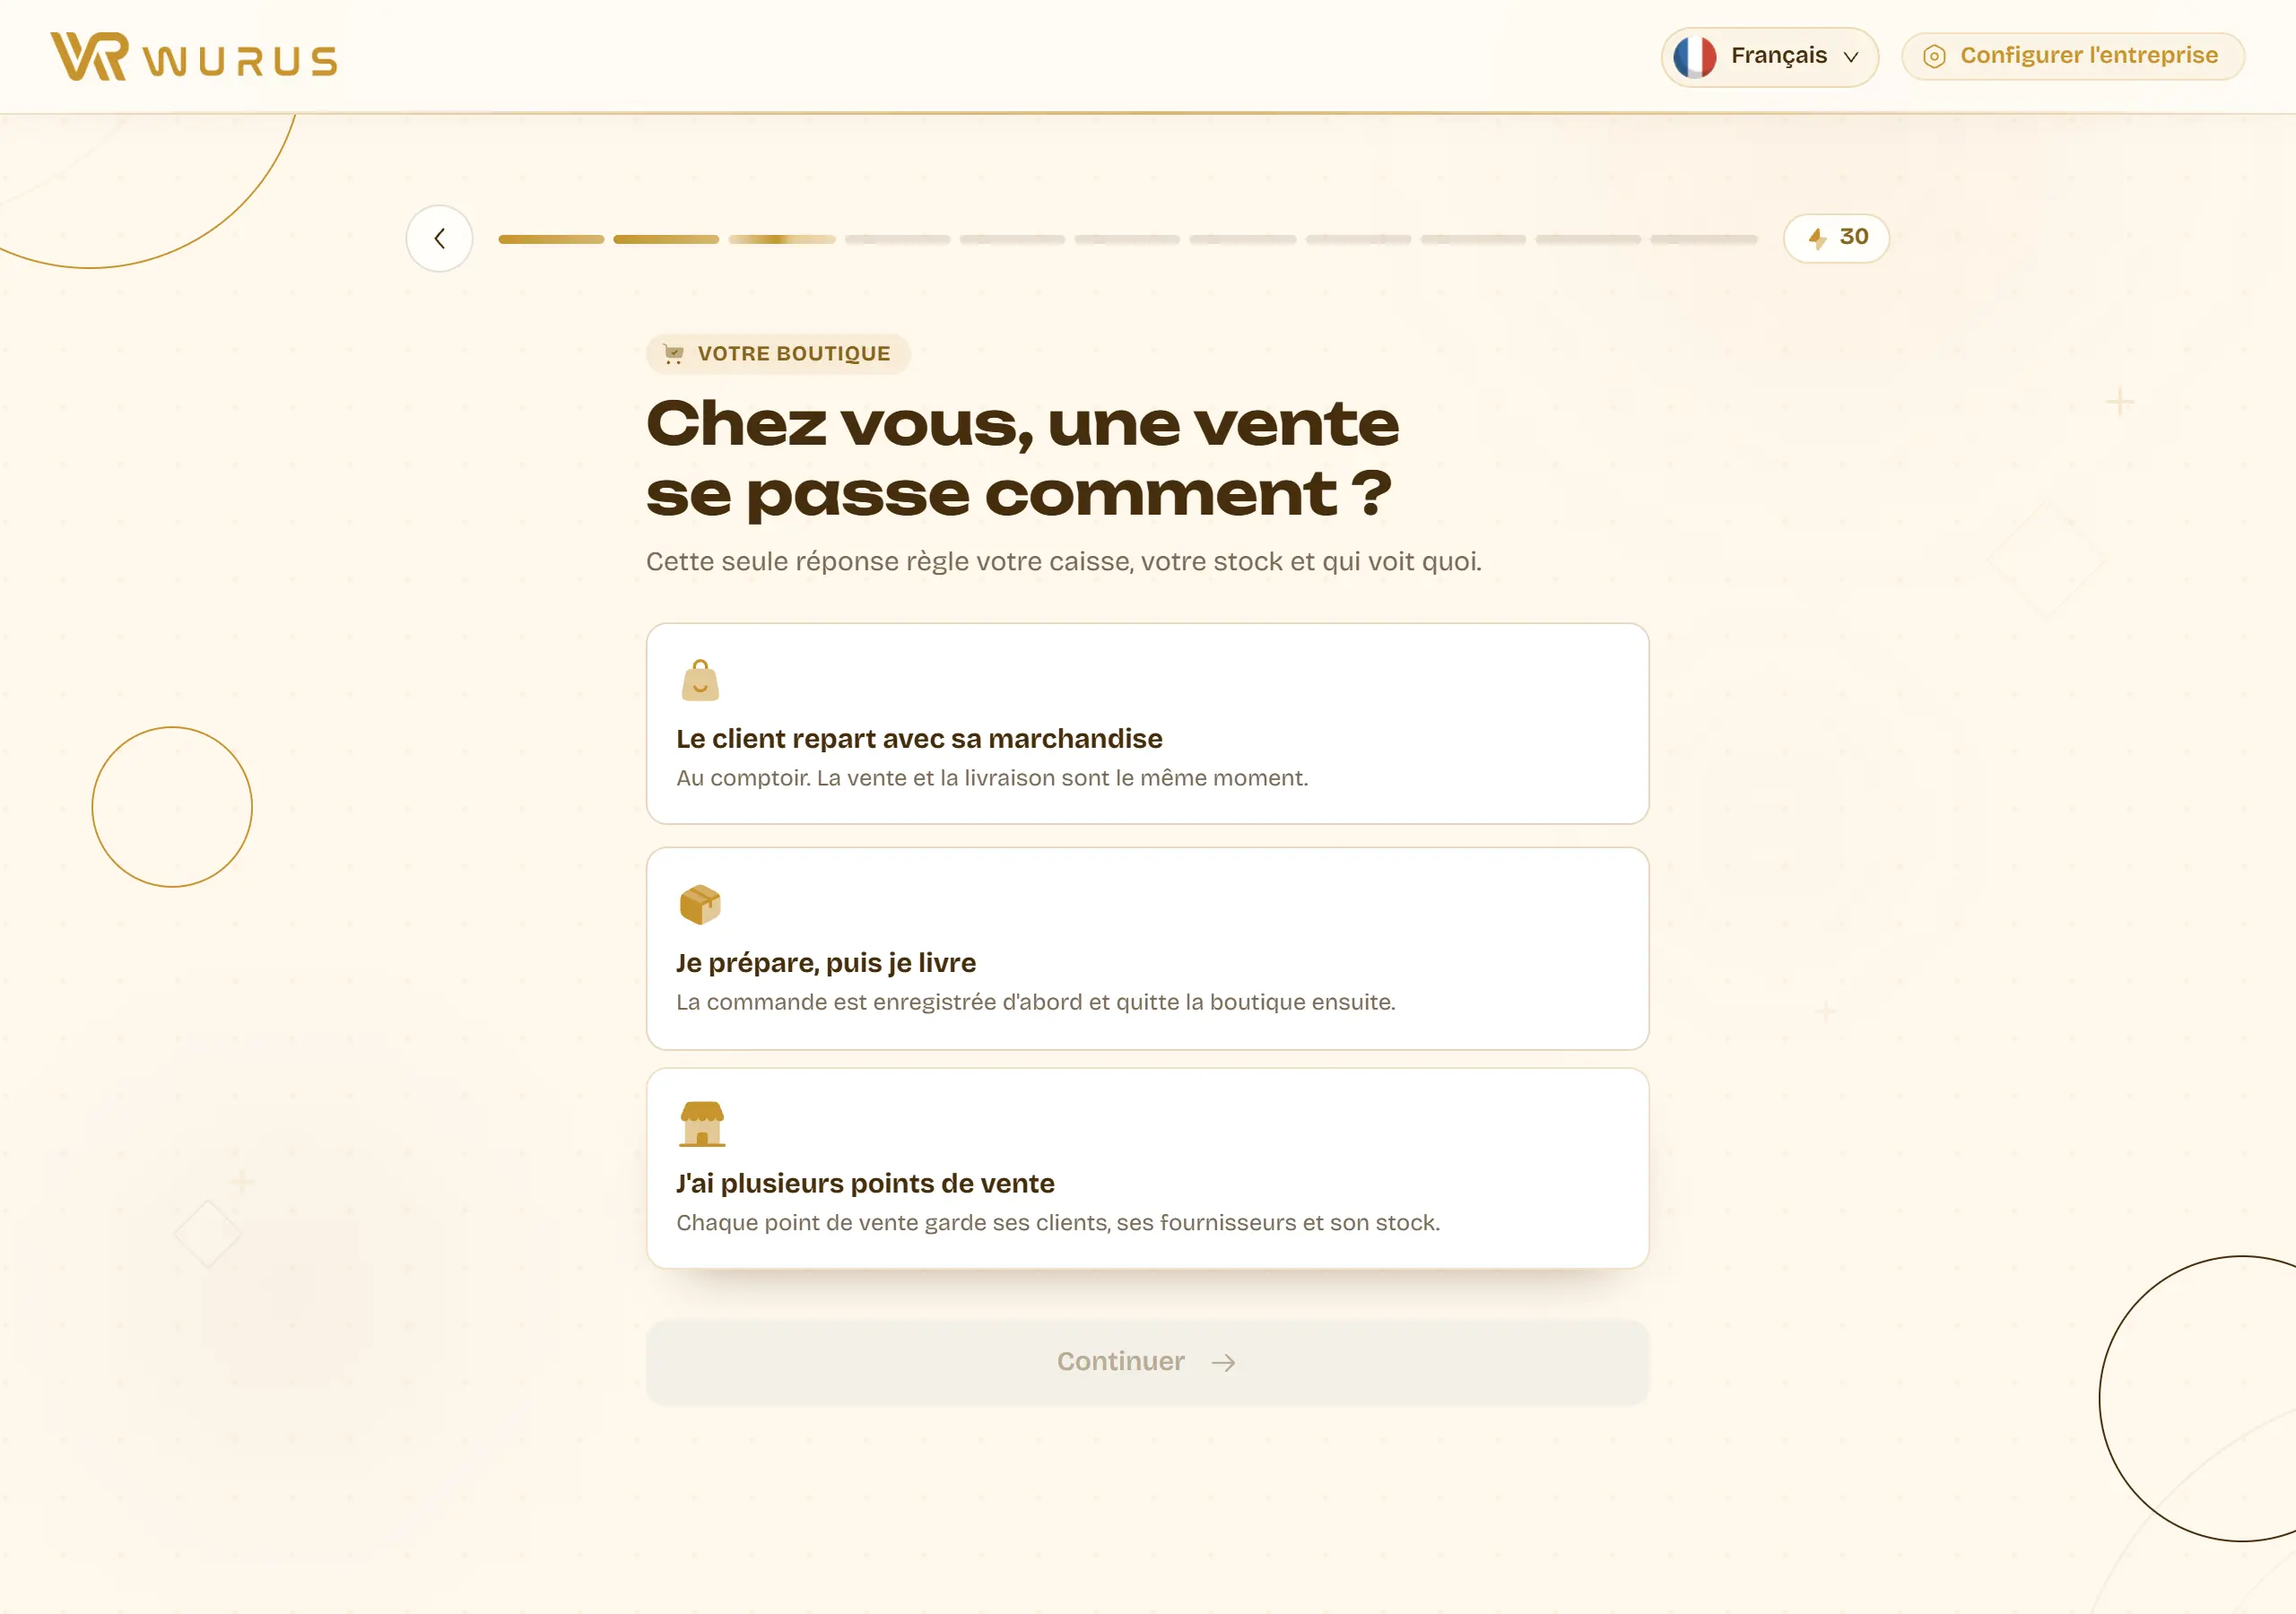This screenshot has height=1614, width=2296.
Task: Pick 'J'ai plusieurs points de vente' card
Action: [1147, 1168]
